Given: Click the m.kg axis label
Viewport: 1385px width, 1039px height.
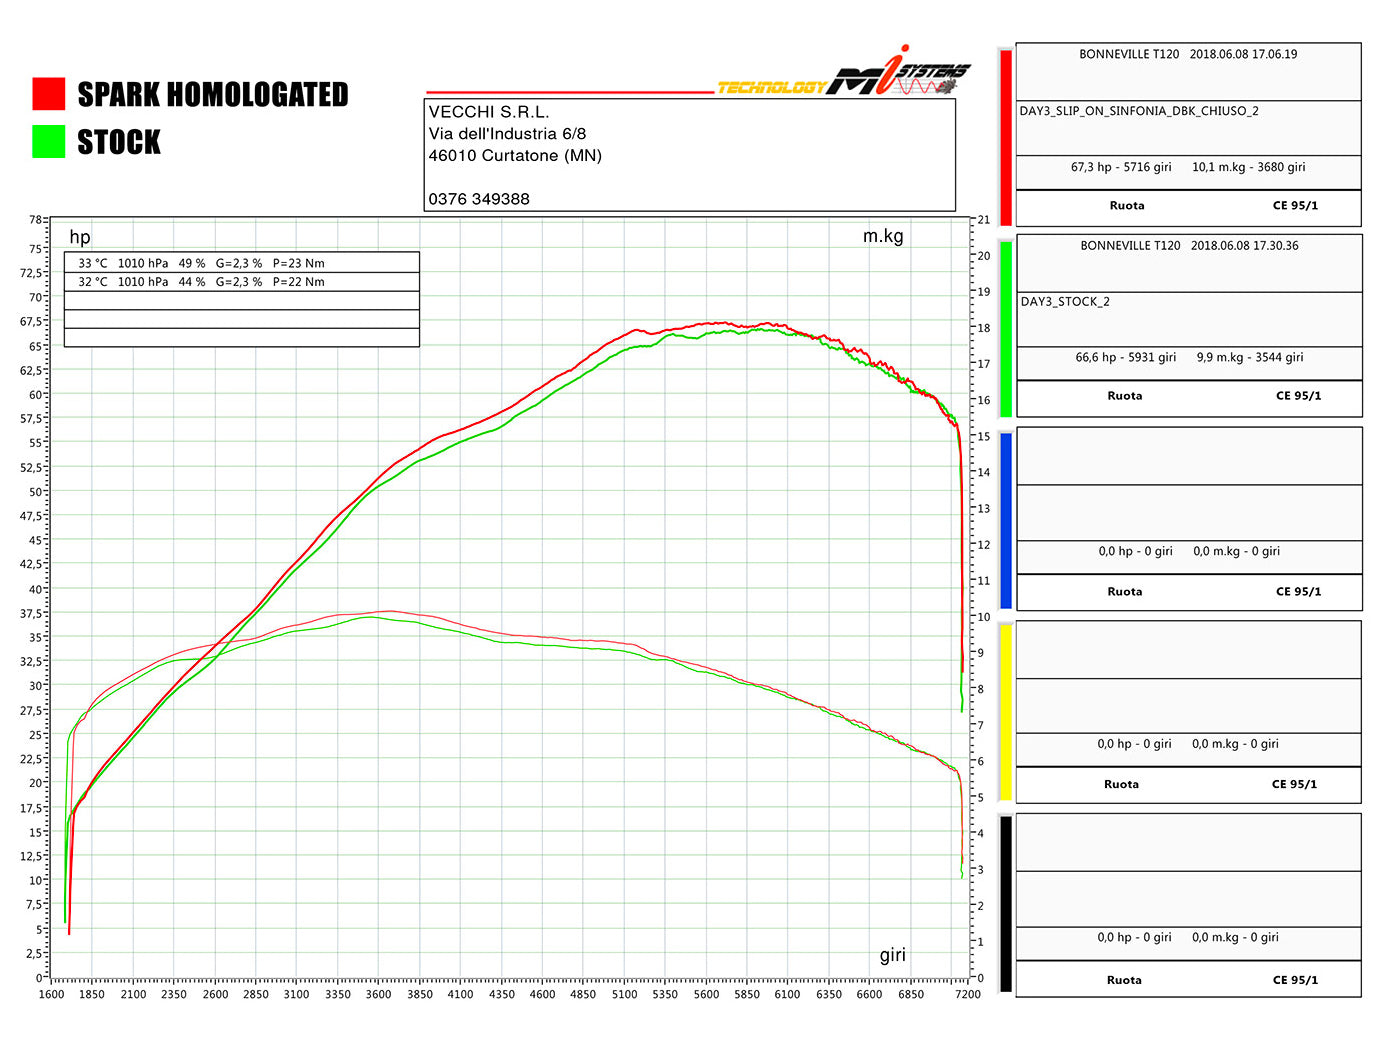Looking at the screenshot, I should 883,236.
